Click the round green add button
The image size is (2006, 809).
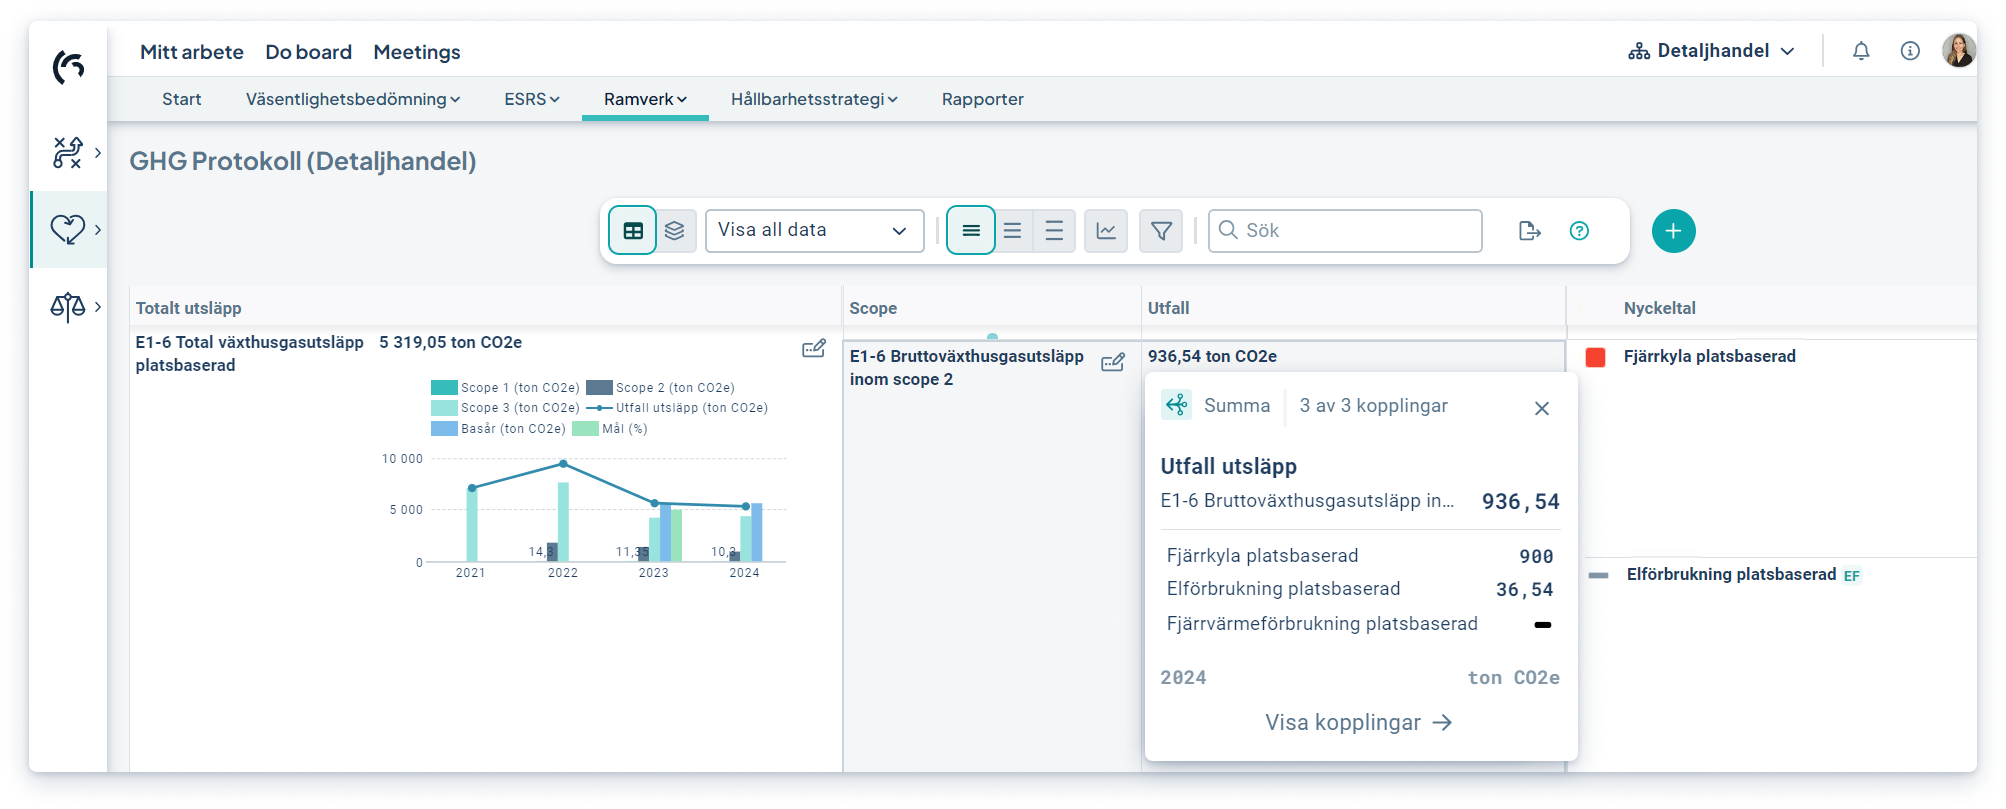(1673, 231)
